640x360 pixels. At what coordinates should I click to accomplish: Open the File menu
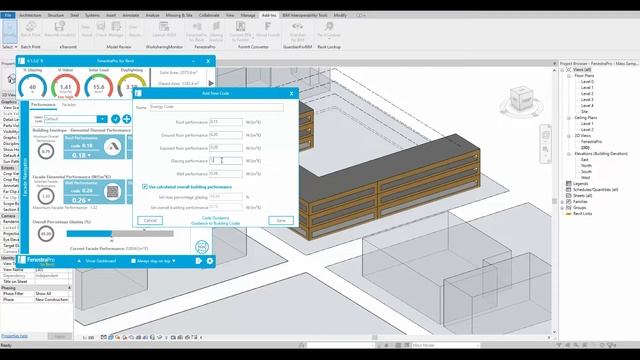(x=8, y=15)
